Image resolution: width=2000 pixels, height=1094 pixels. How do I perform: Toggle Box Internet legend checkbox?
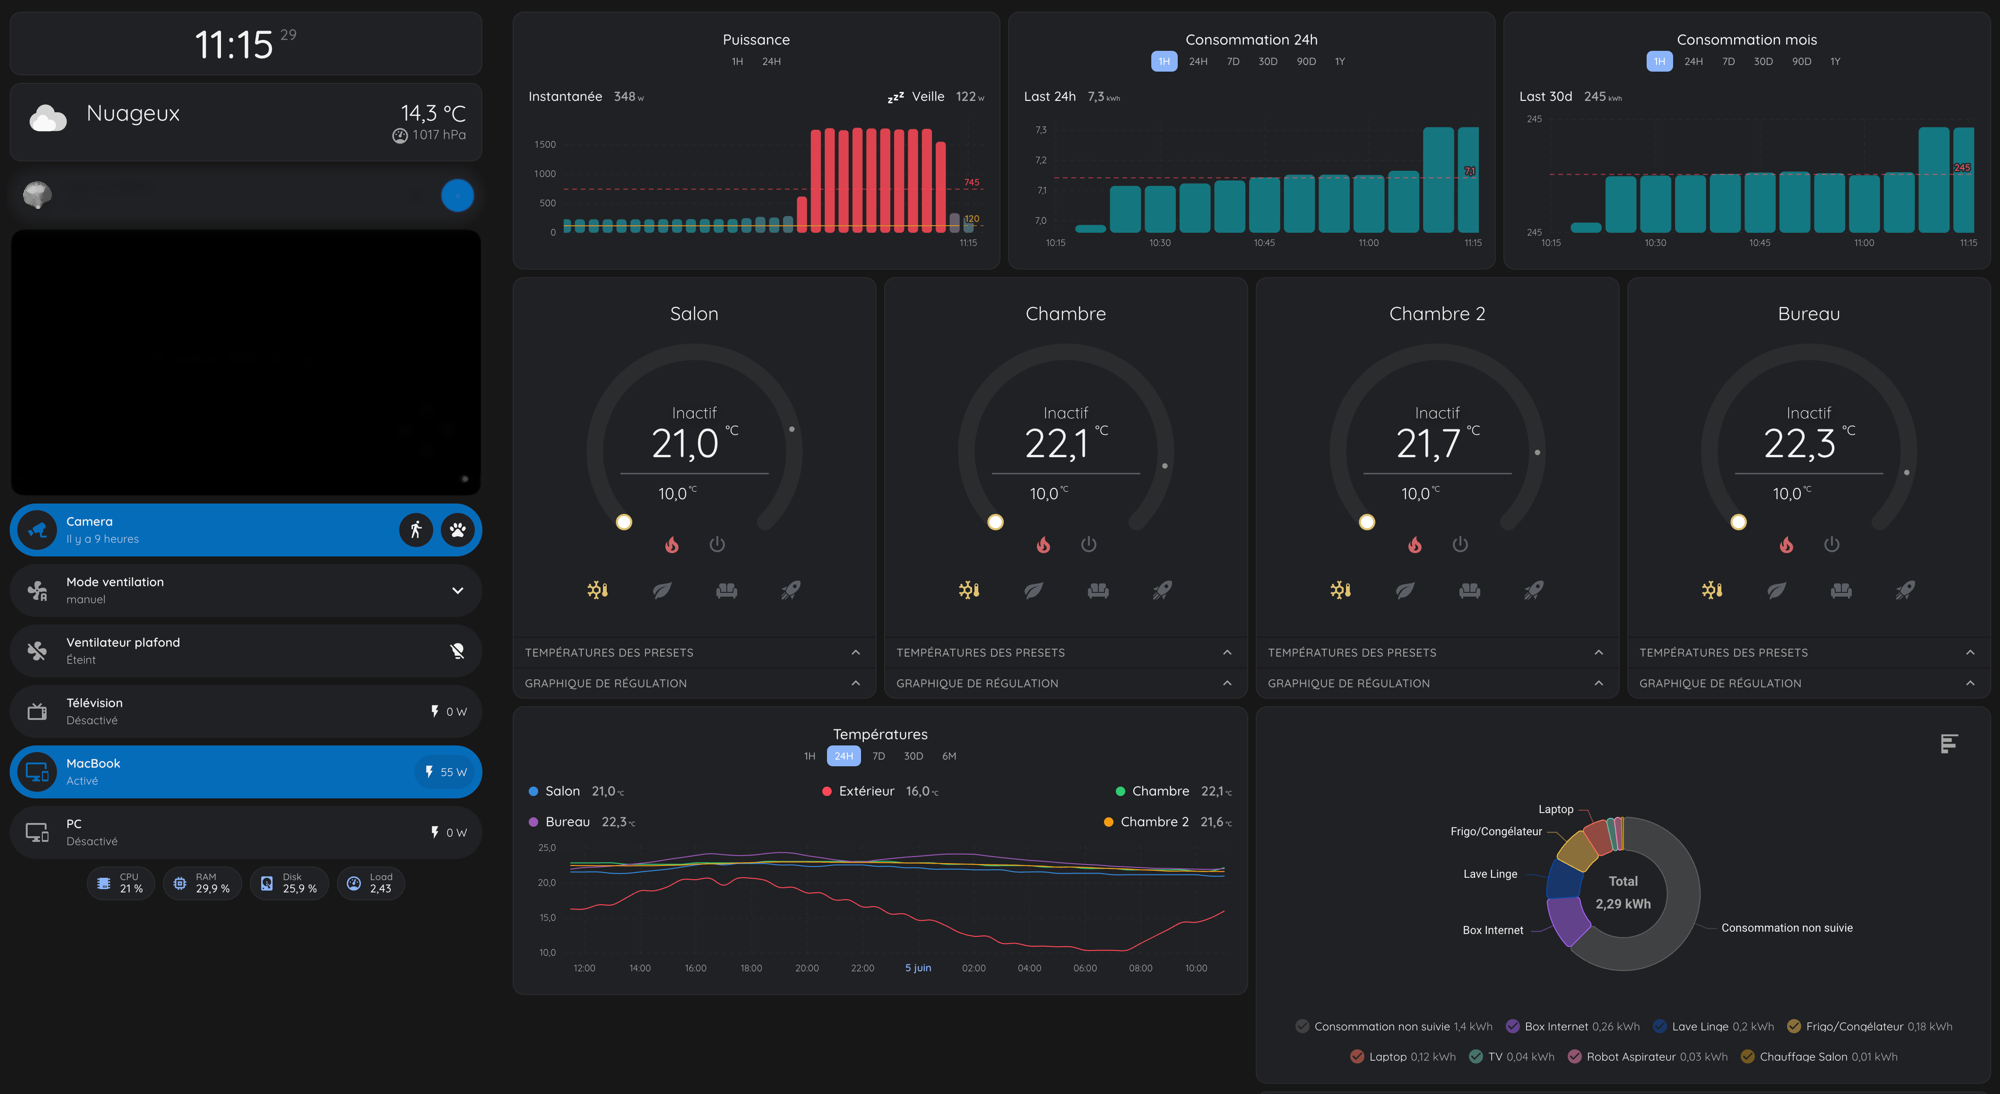point(1513,1026)
